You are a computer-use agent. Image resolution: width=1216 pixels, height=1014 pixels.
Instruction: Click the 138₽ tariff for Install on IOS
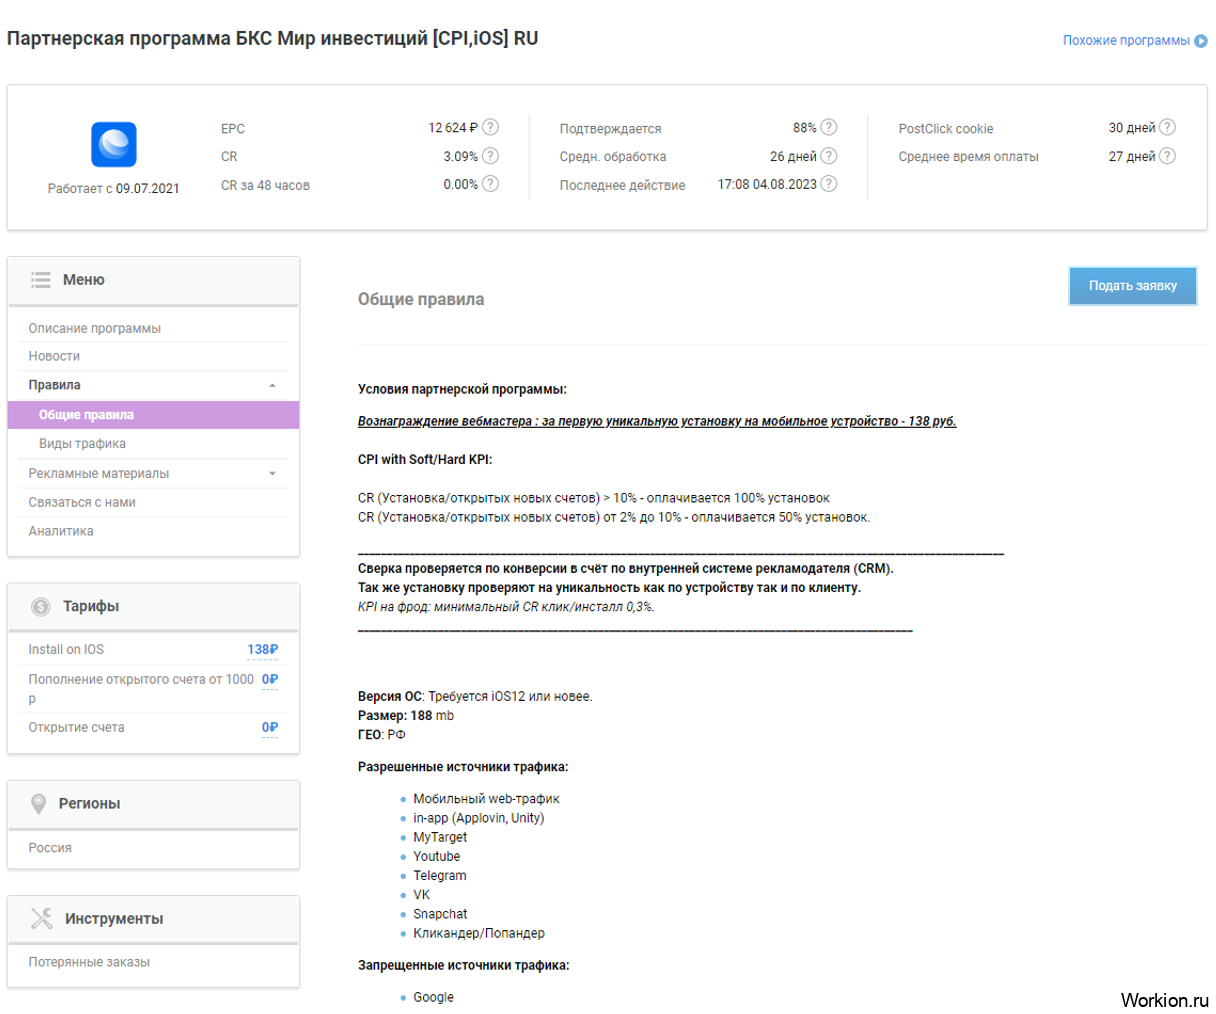tap(263, 649)
